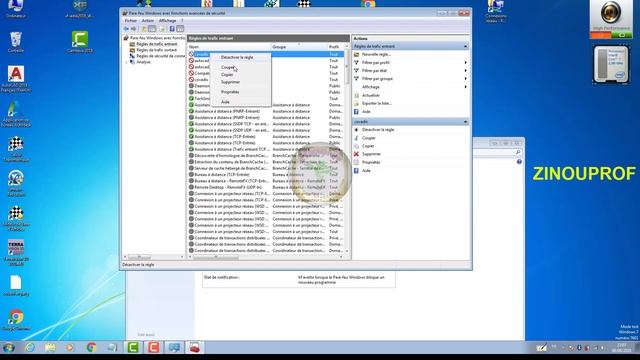
Task: Click the folder-up toolbar icon
Action: coord(144,29)
